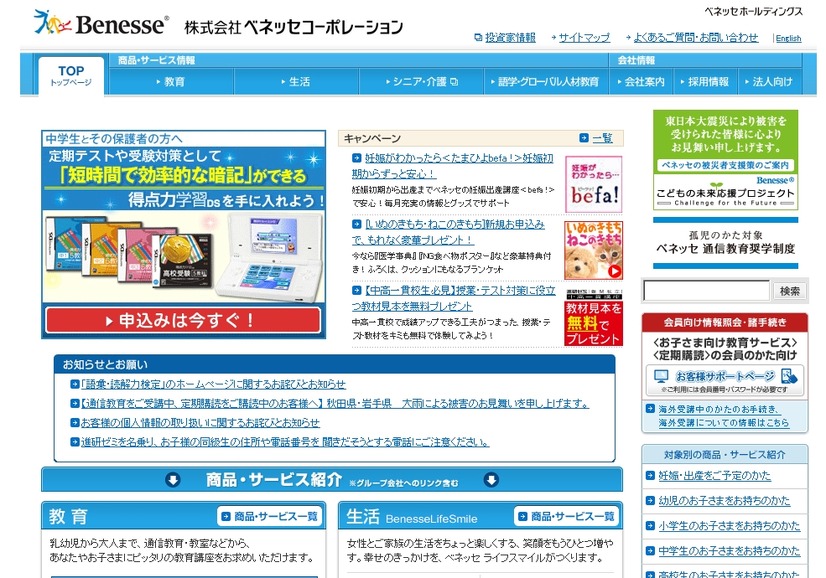
Task: Open 小学生のお子さまをお持ちのかた link
Action: click(729, 526)
